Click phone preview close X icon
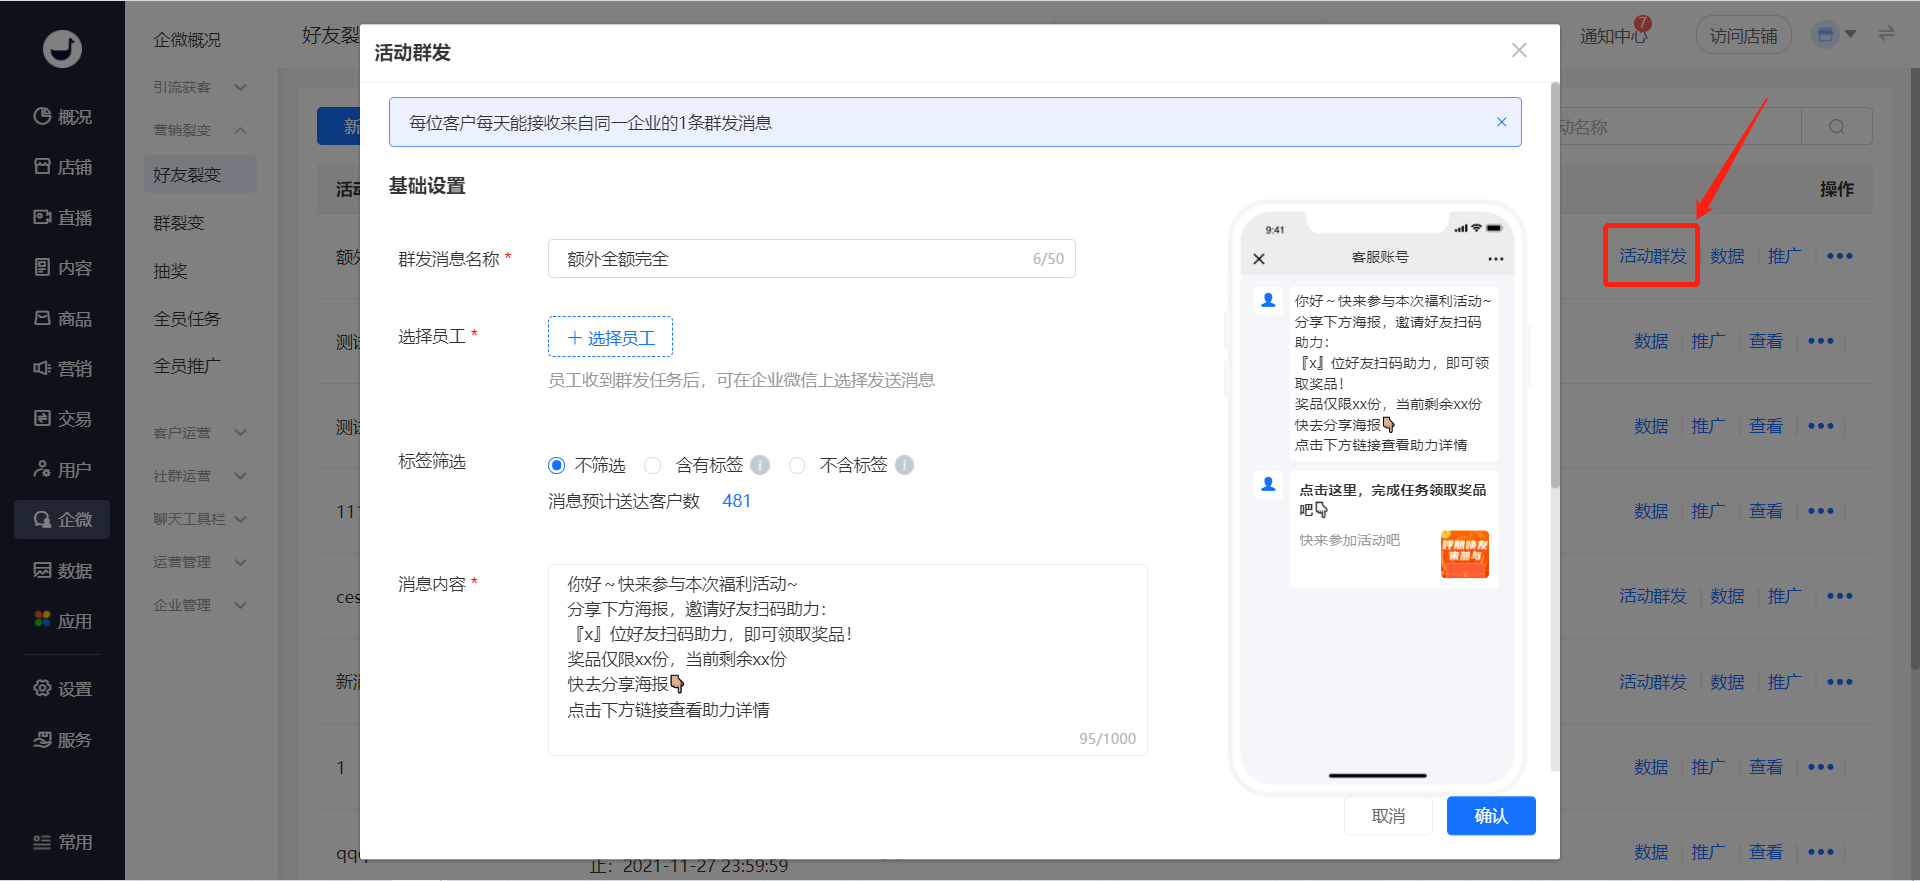This screenshot has height=881, width=1920. click(1259, 258)
